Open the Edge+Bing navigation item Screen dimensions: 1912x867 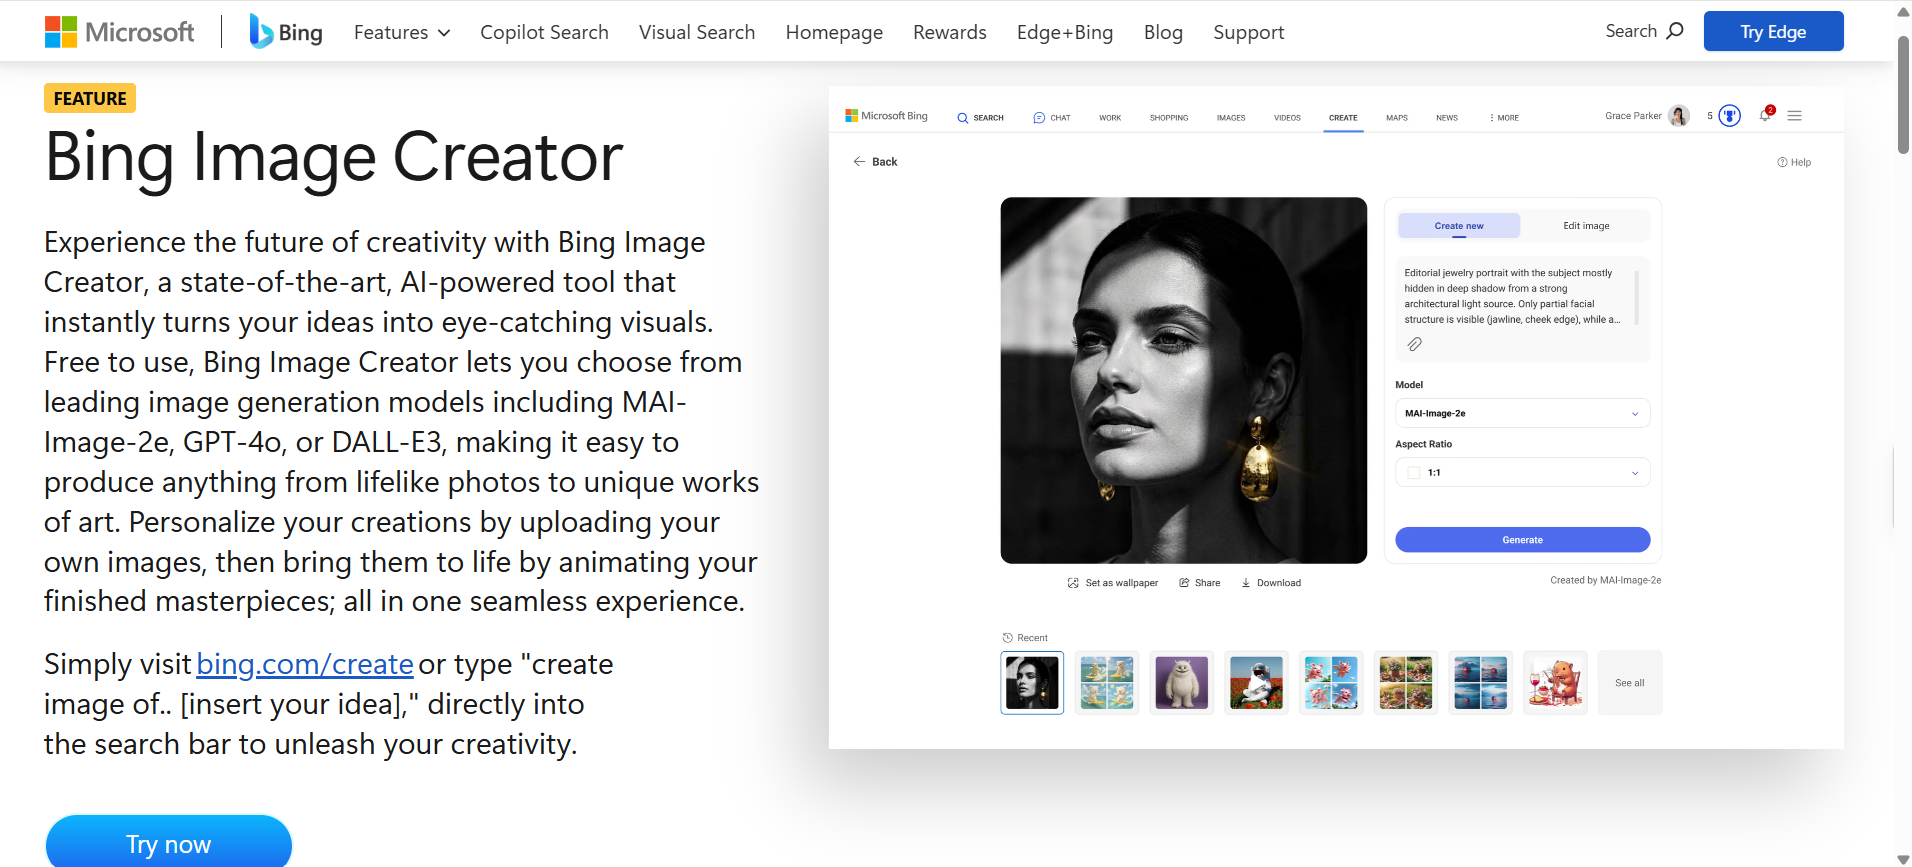pyautogui.click(x=1065, y=32)
